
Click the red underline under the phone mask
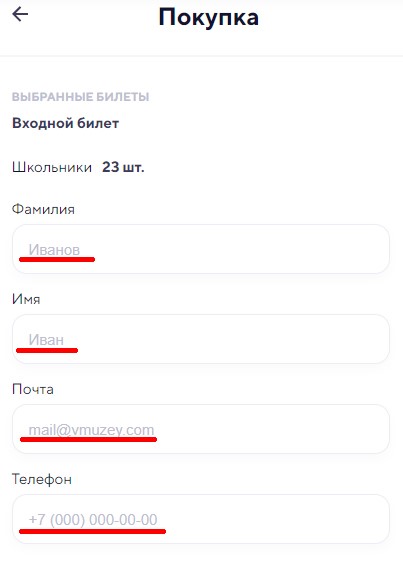(x=92, y=531)
